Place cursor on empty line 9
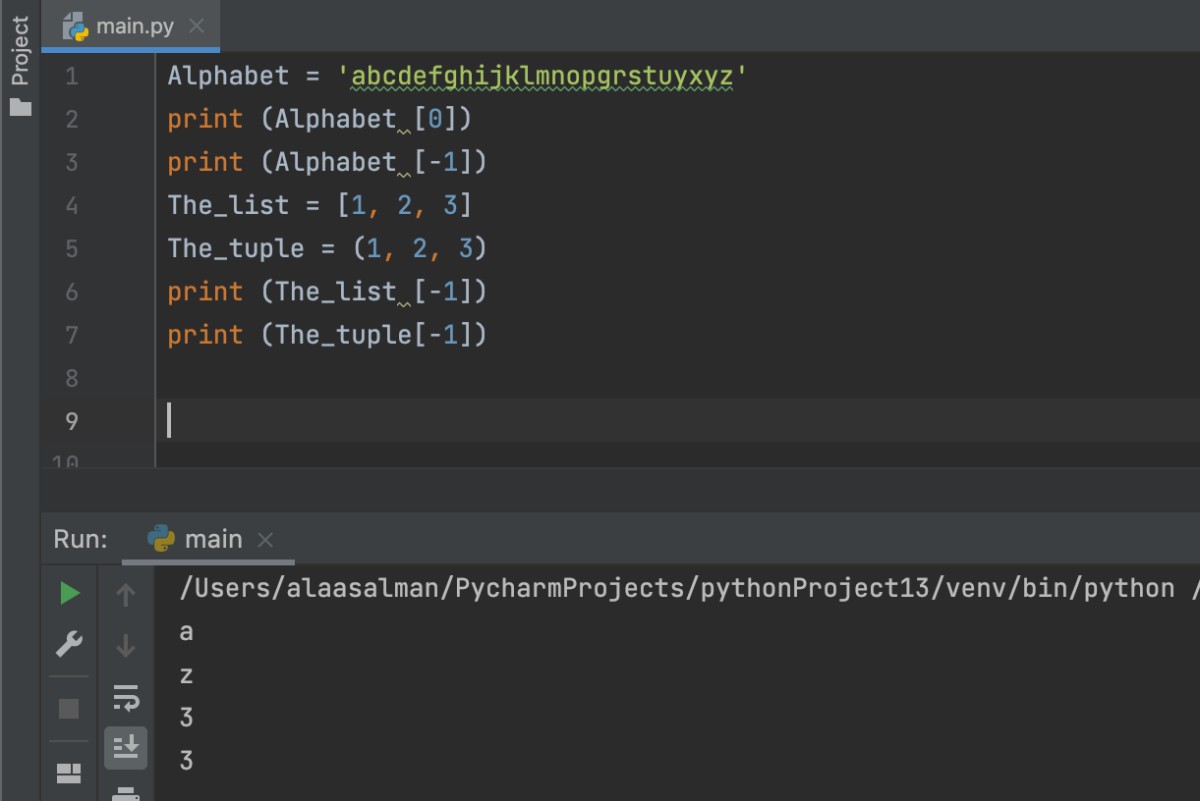1200x801 pixels. point(400,421)
